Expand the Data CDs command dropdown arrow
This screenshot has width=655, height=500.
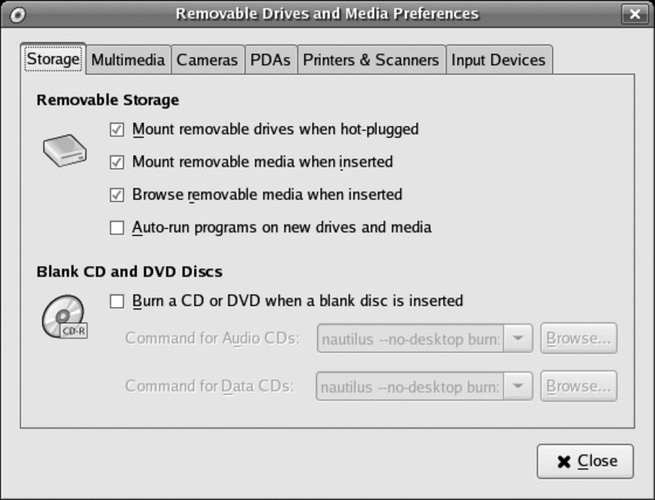517,385
